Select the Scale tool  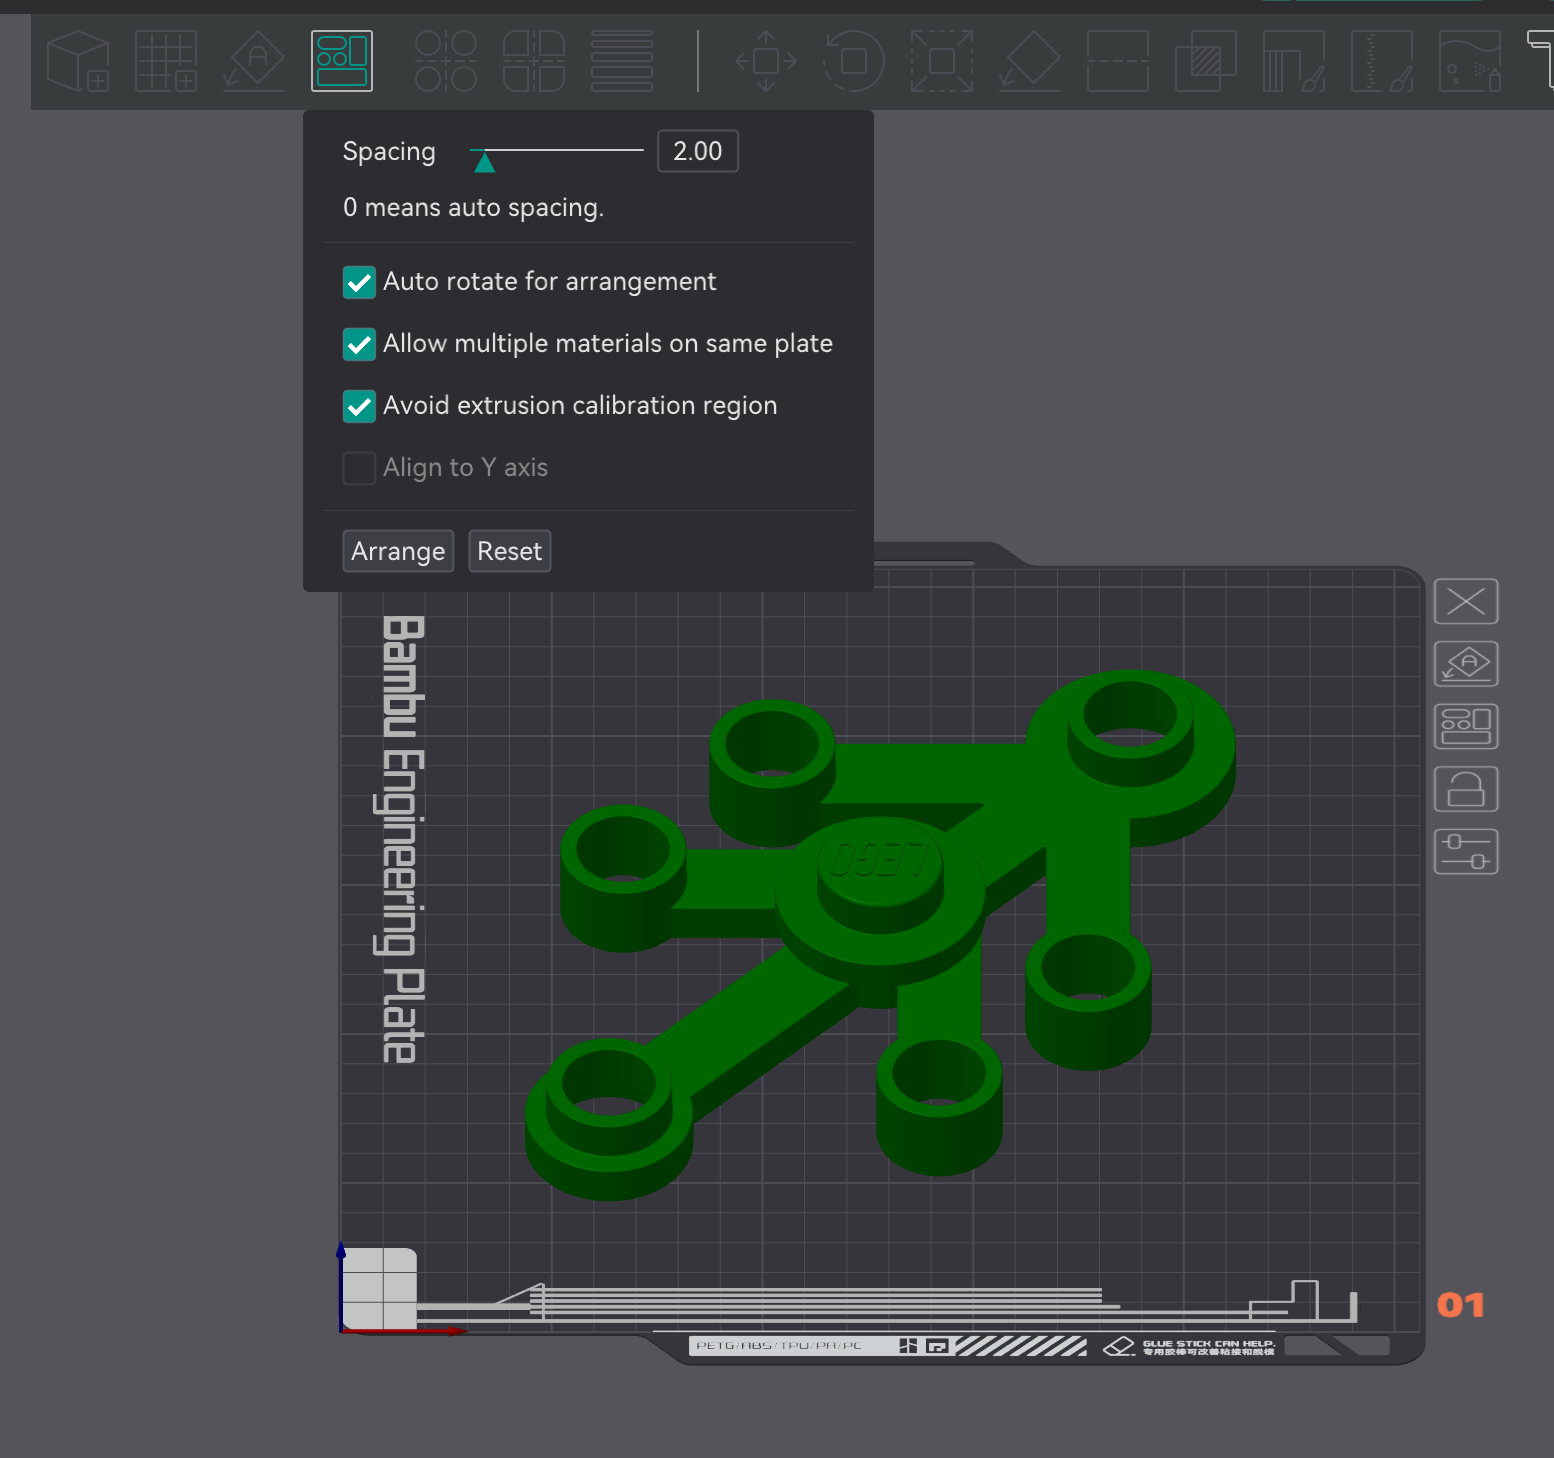941,61
